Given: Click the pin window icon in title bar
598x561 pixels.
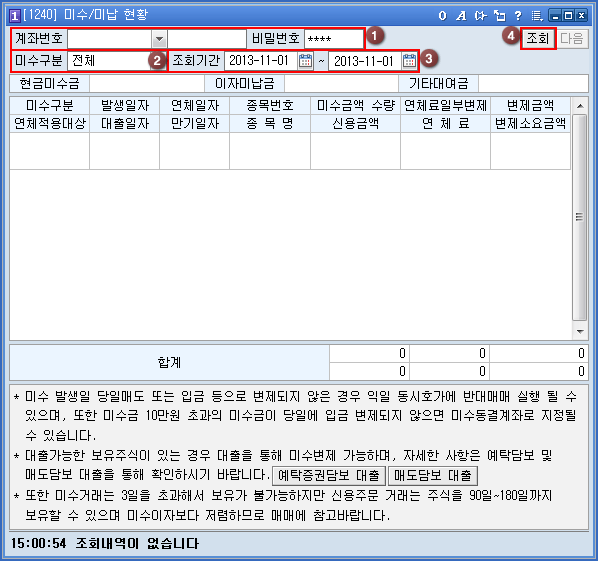Looking at the screenshot, I should click(481, 16).
